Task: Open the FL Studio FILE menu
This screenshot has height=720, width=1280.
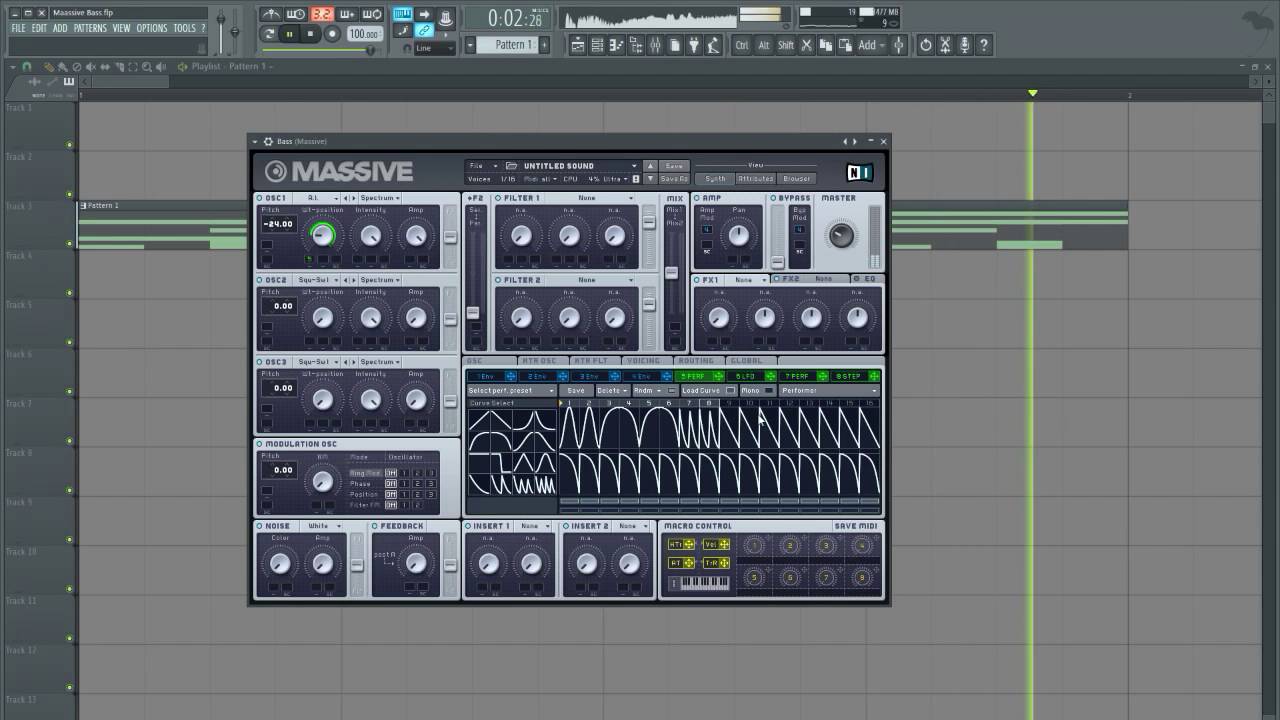Action: [18, 28]
